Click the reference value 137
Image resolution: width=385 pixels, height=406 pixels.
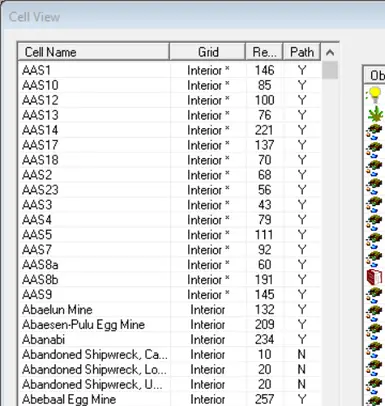(x=264, y=145)
